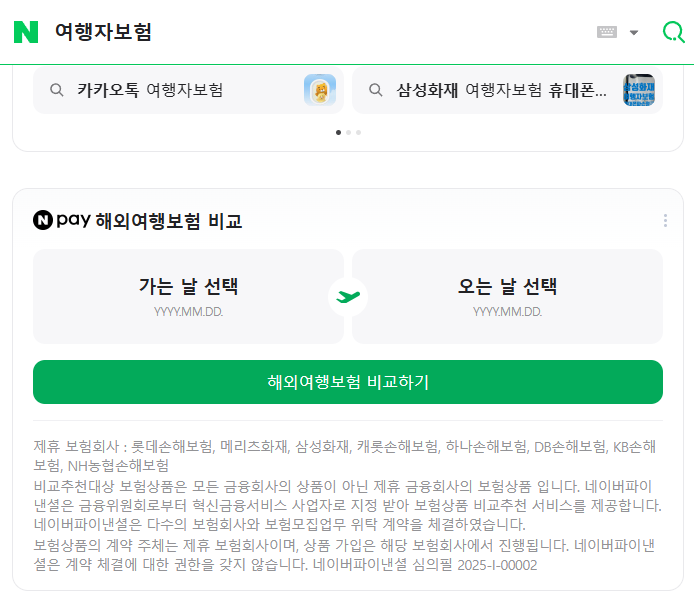This screenshot has width=694, height=616.
Task: Click magnifier icon beside 삼성화재 여행자보험
Action: pos(375,90)
